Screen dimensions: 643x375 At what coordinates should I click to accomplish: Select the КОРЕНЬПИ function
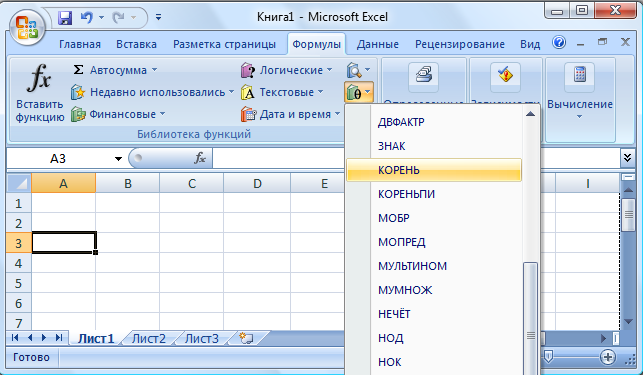pos(434,194)
